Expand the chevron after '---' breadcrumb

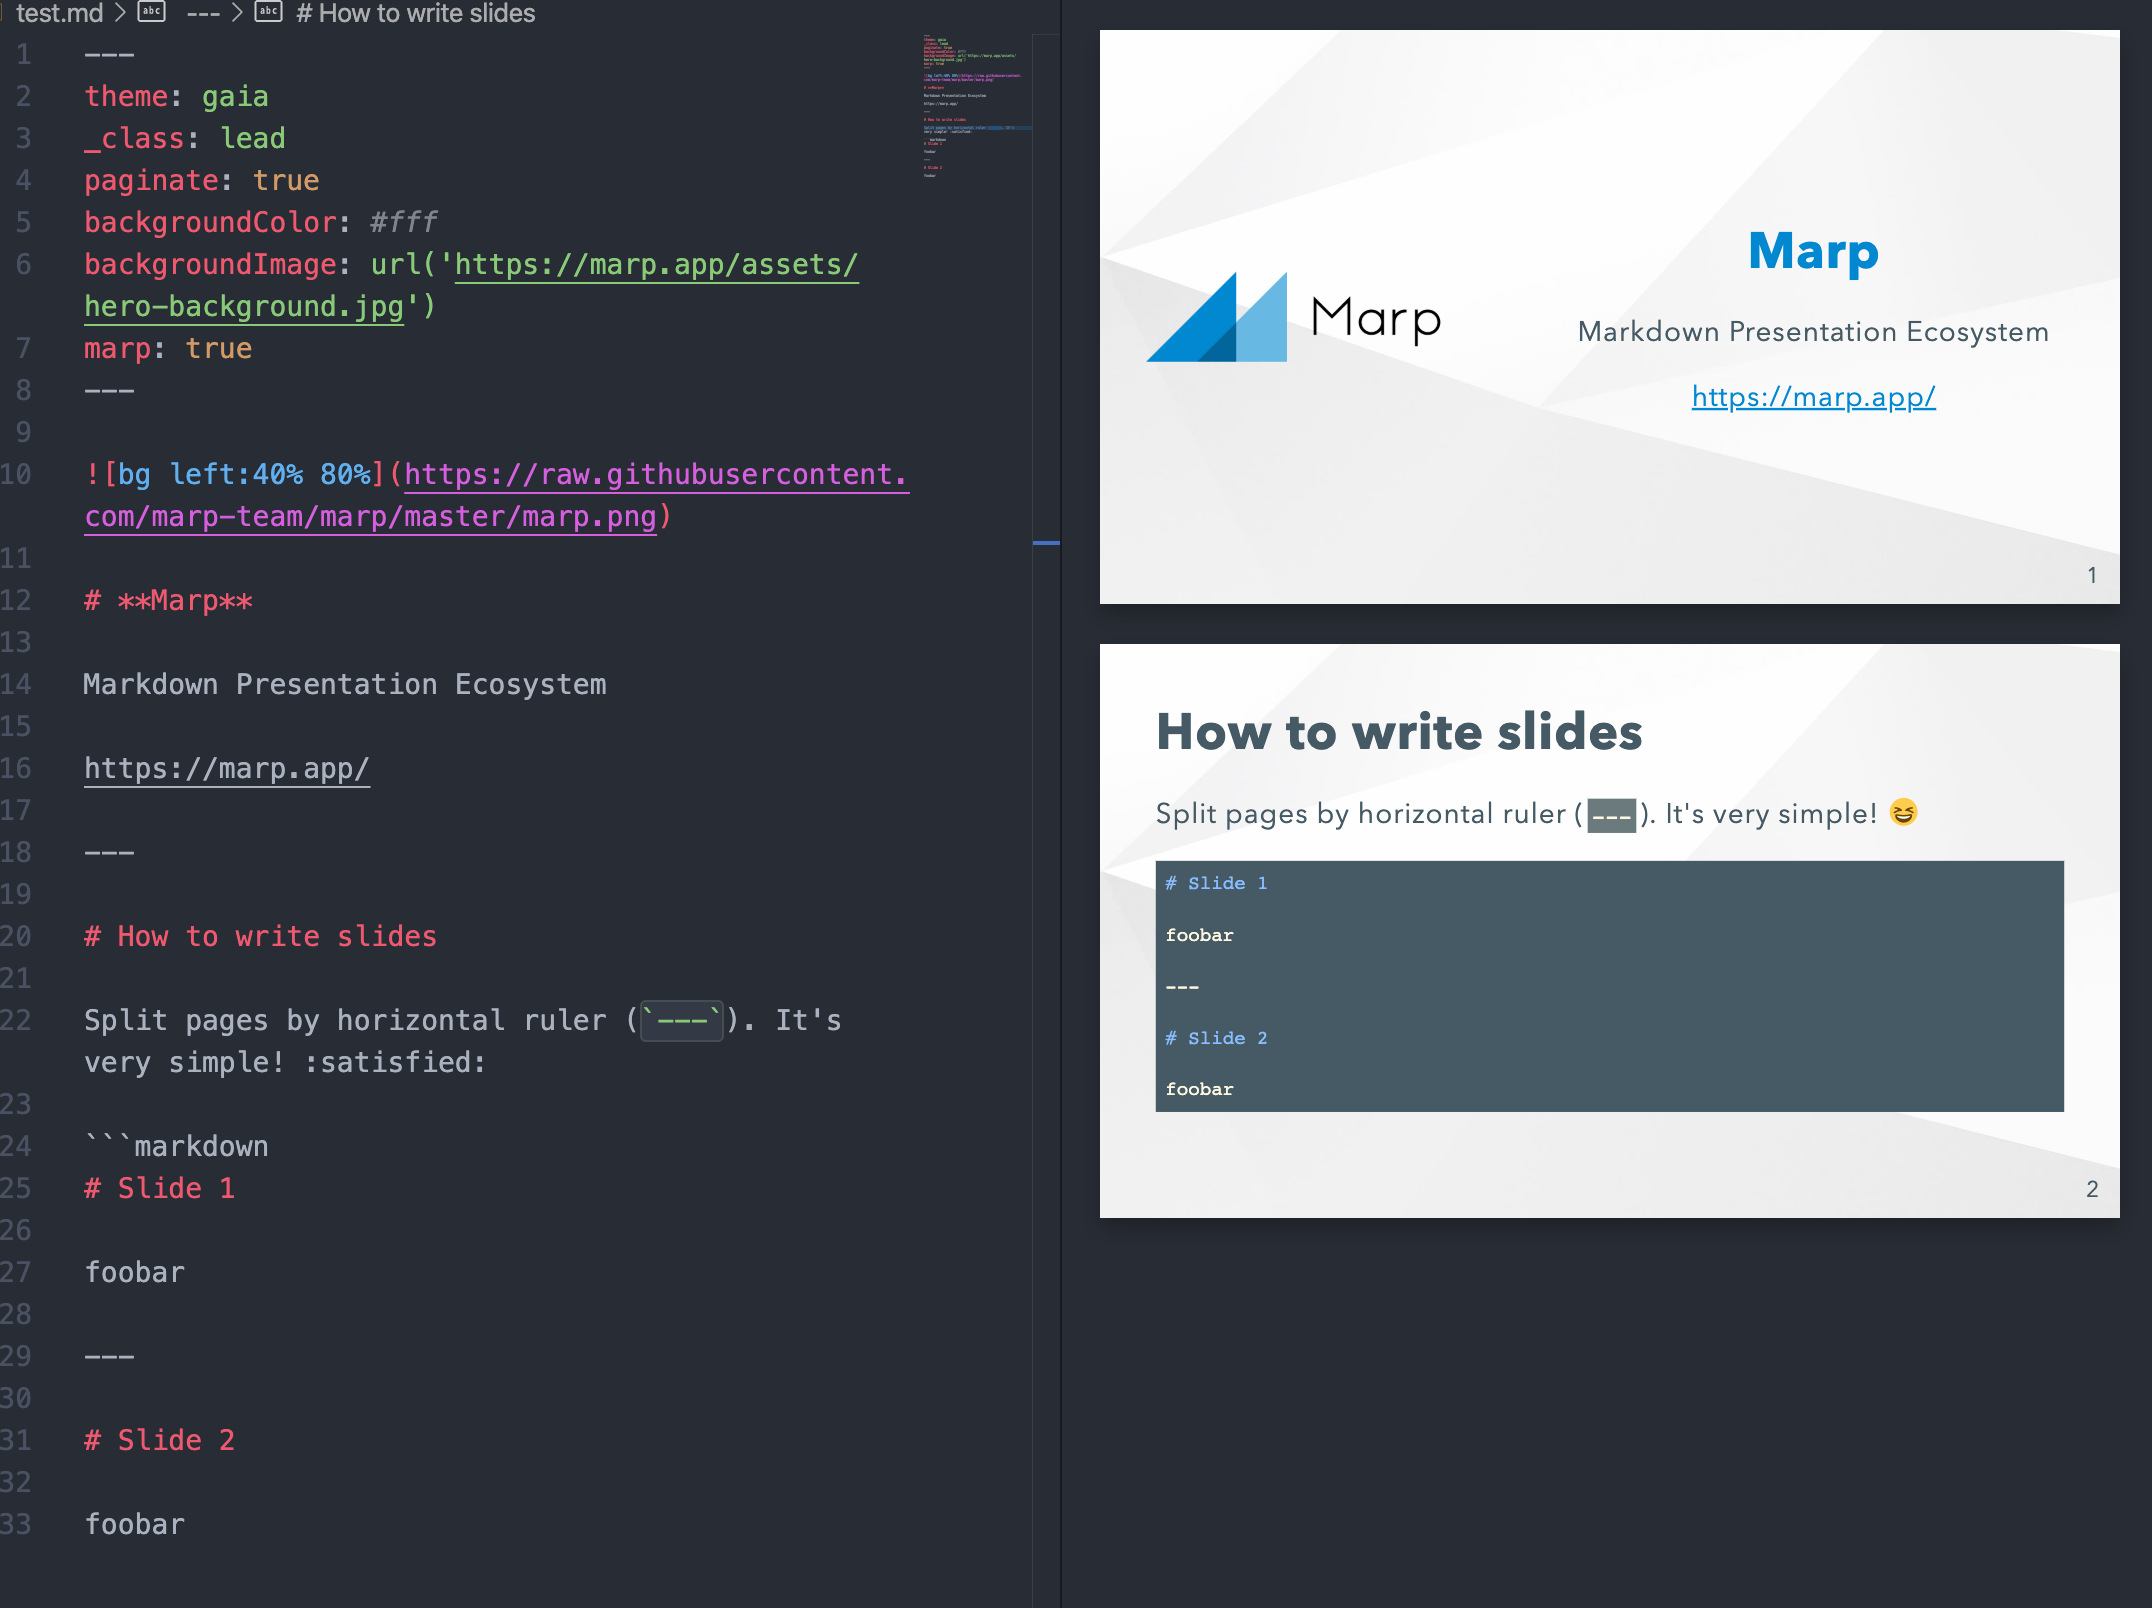pos(238,13)
